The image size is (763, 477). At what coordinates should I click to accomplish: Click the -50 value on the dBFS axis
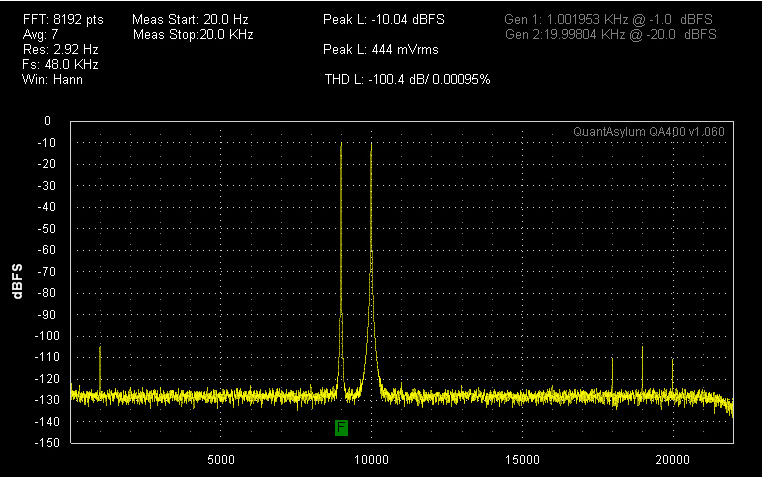point(47,229)
